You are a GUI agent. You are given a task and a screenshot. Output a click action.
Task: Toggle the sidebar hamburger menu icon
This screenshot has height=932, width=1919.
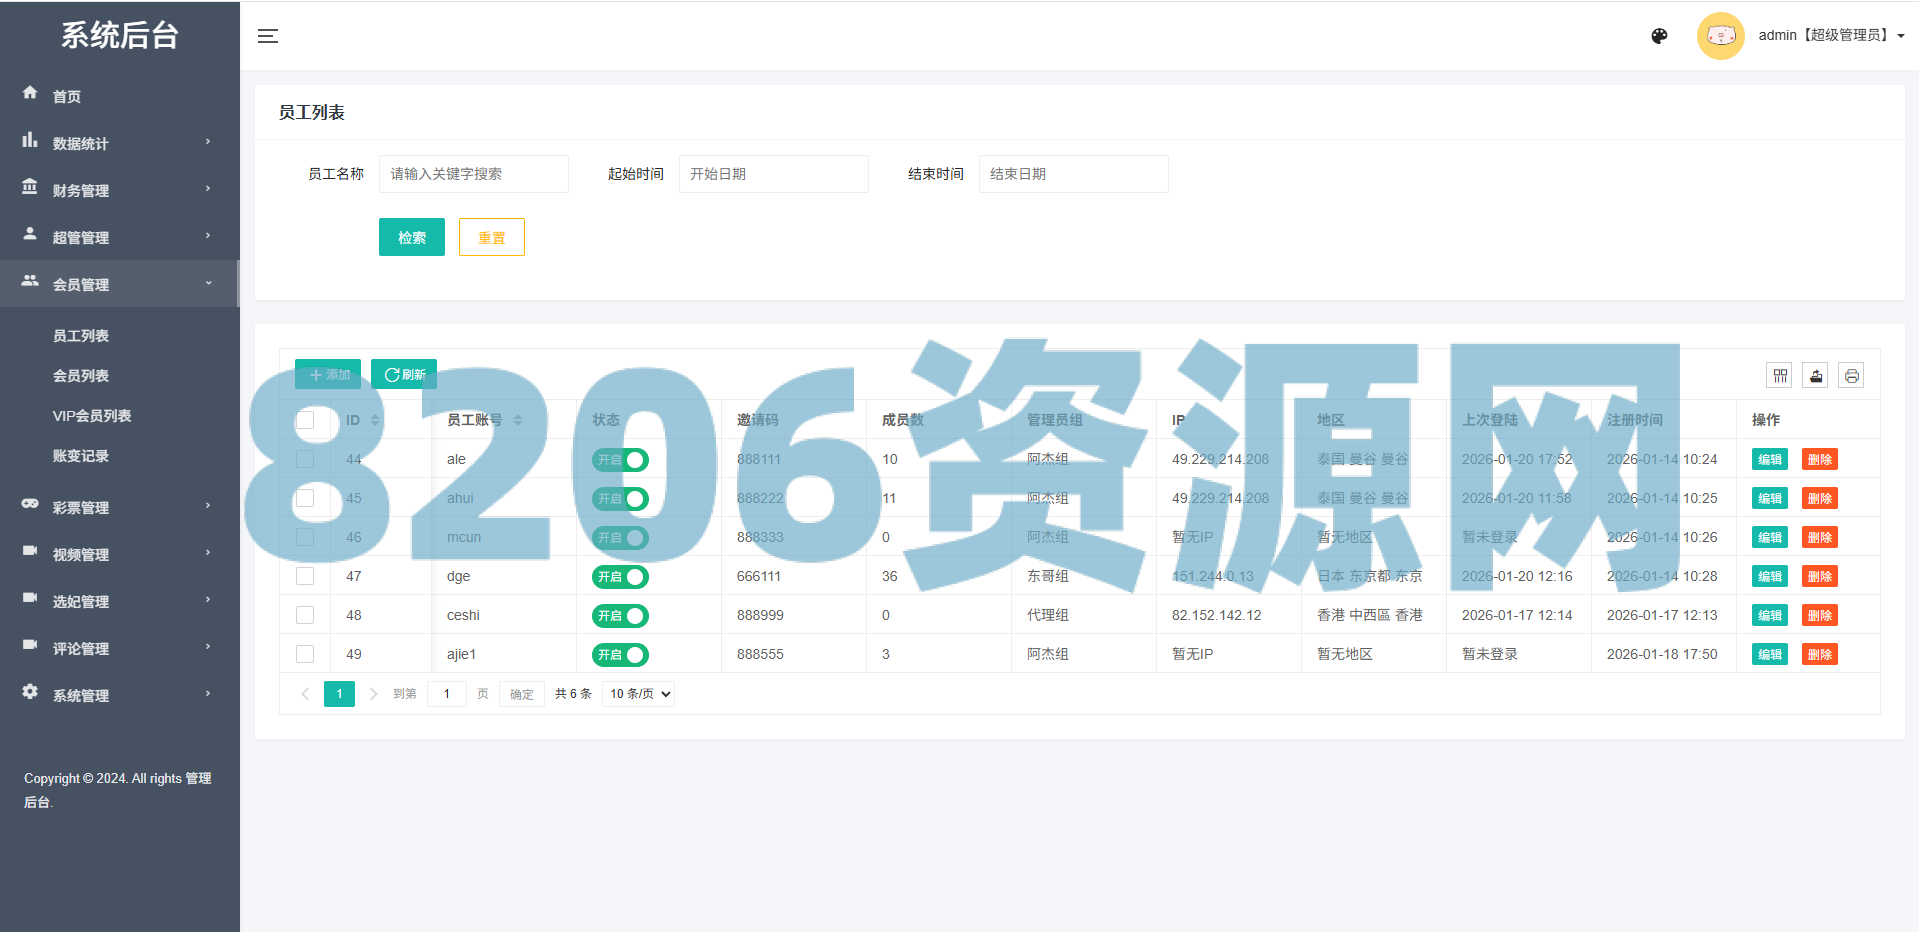click(x=268, y=36)
